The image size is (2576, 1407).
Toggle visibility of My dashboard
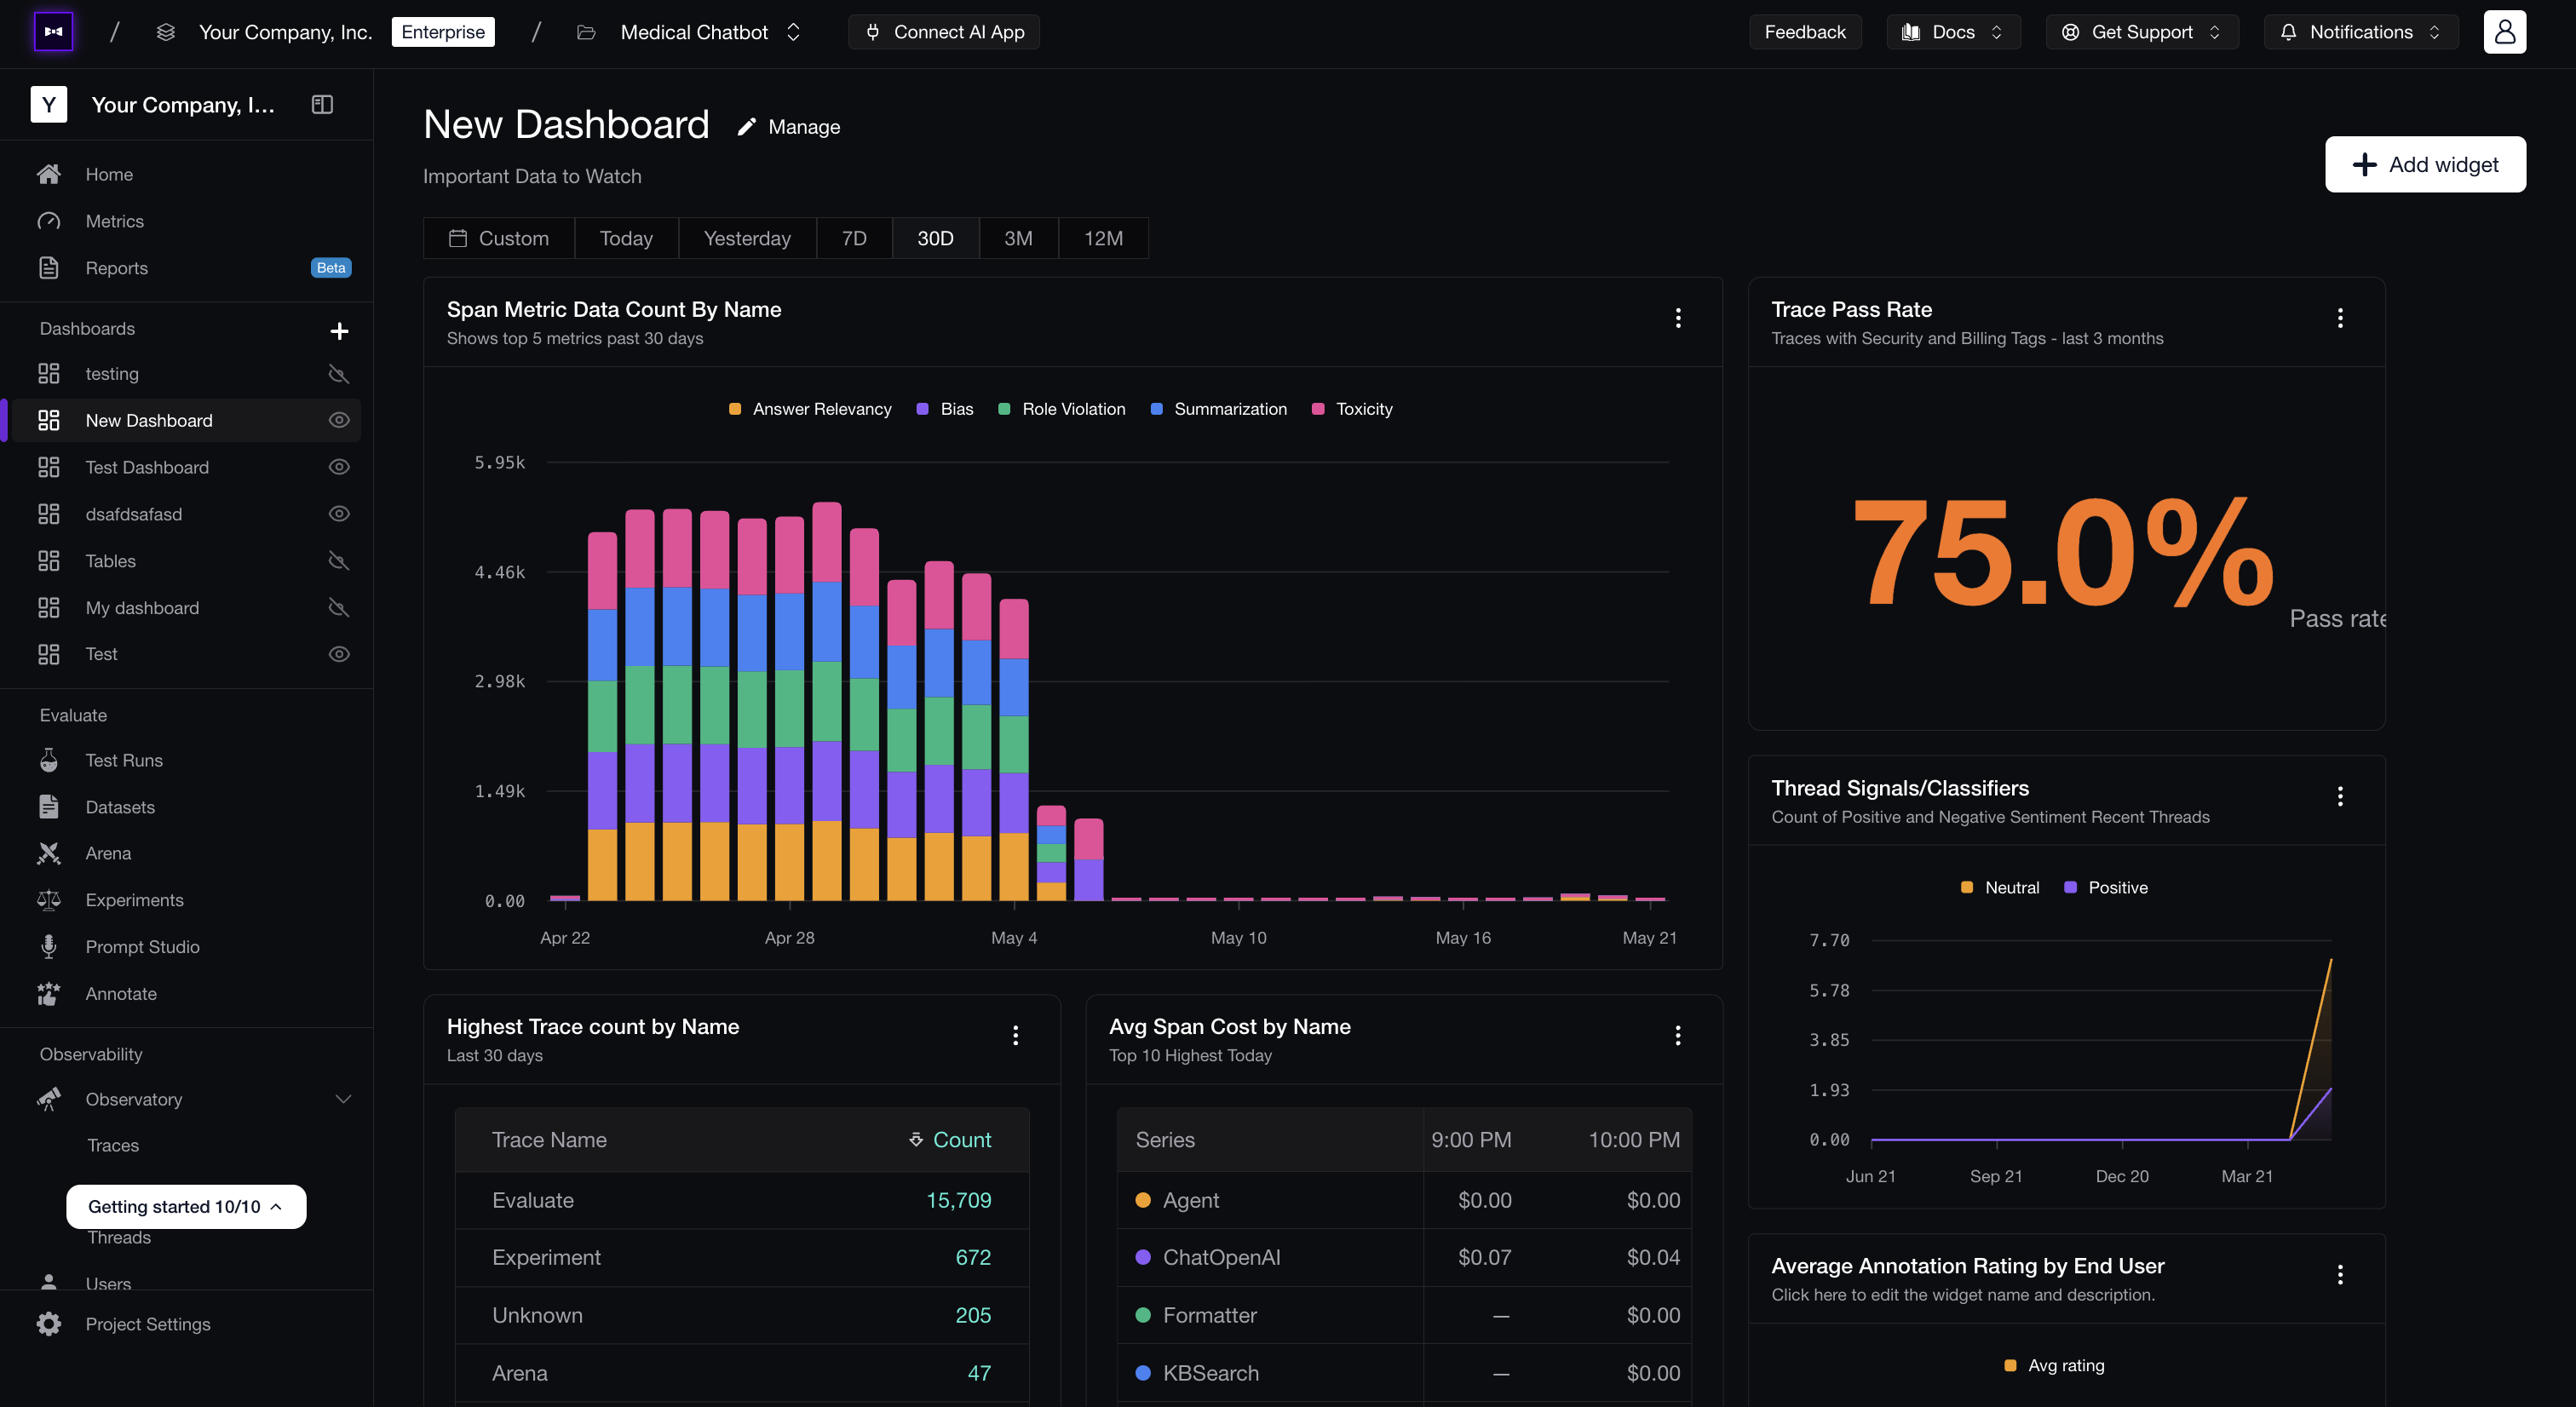339,607
